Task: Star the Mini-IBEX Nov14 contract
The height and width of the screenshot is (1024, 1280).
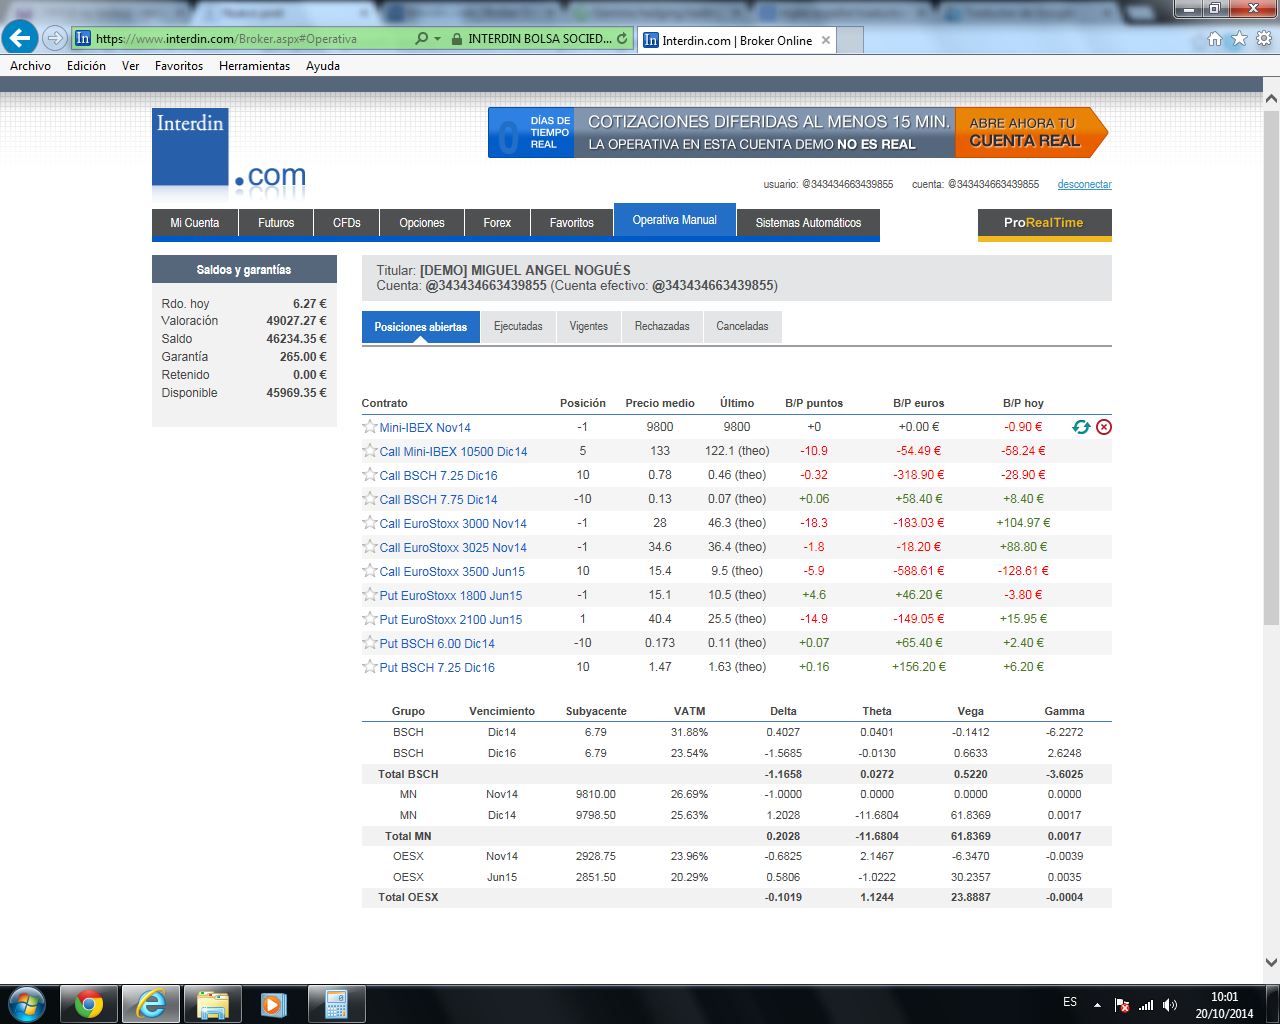Action: coord(370,427)
